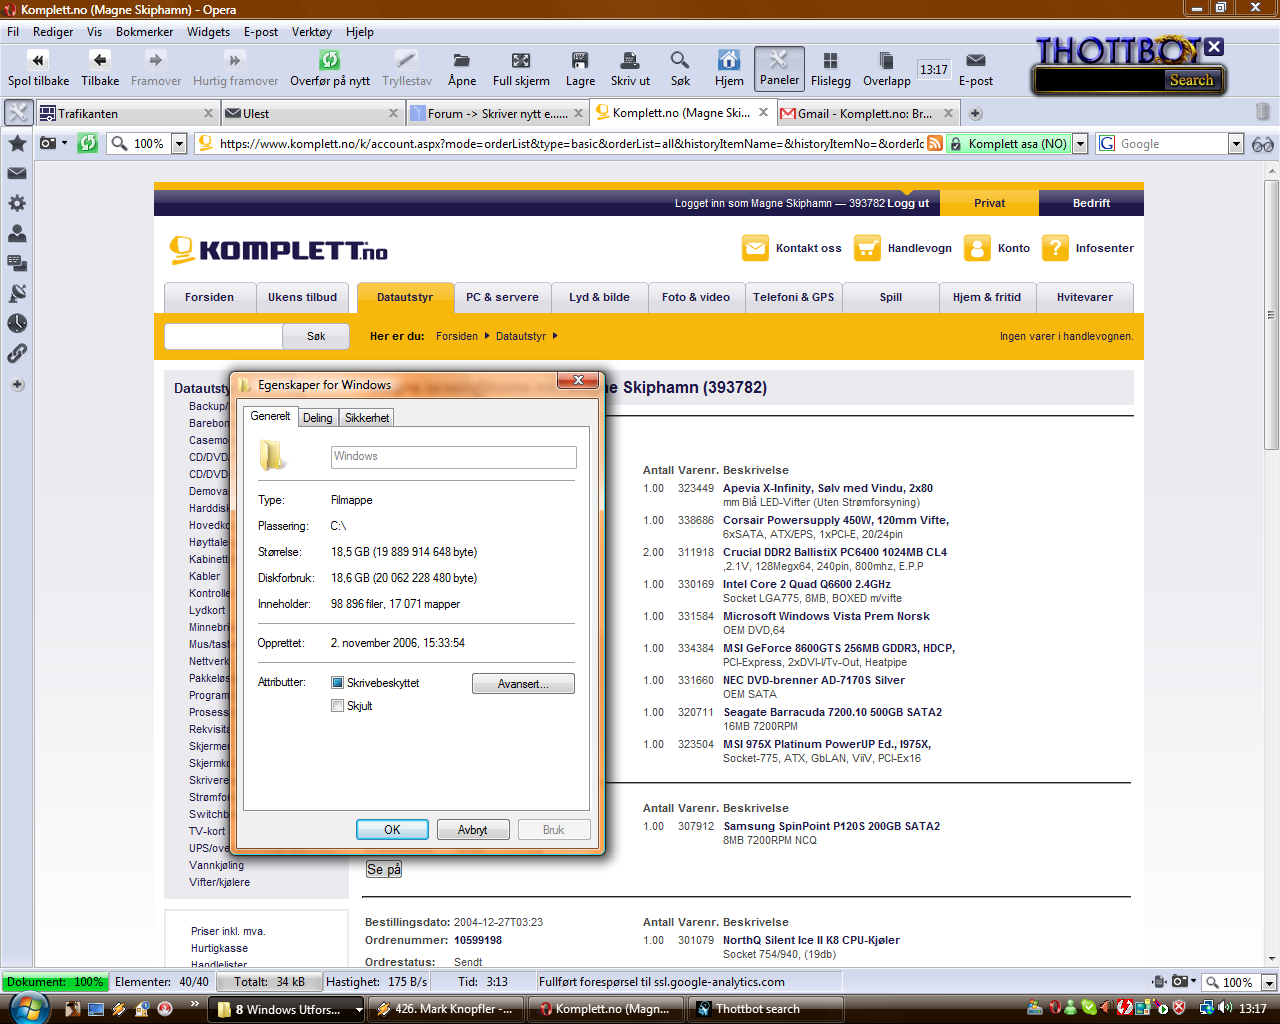This screenshot has height=1024, width=1280.
Task: Go to the Hjem home page
Action: pyautogui.click(x=729, y=60)
